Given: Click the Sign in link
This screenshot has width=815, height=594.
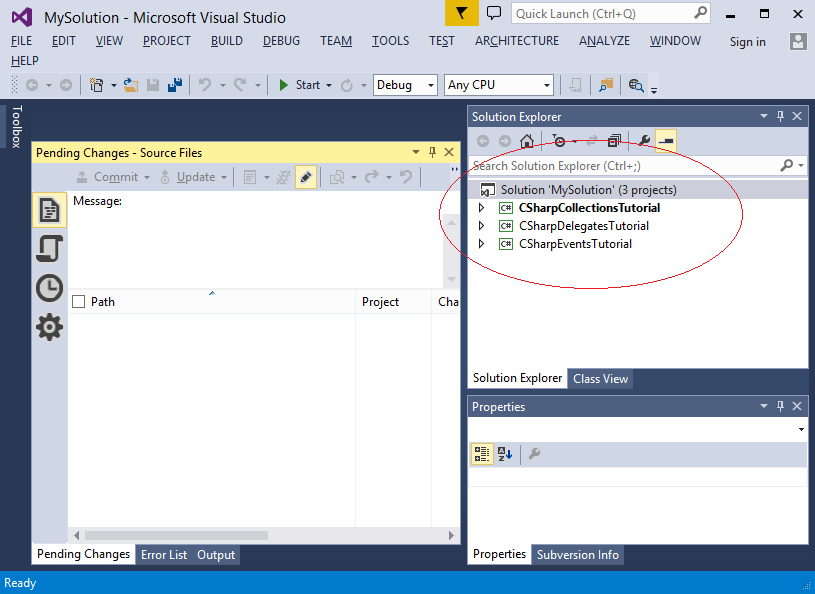Looking at the screenshot, I should [x=747, y=42].
